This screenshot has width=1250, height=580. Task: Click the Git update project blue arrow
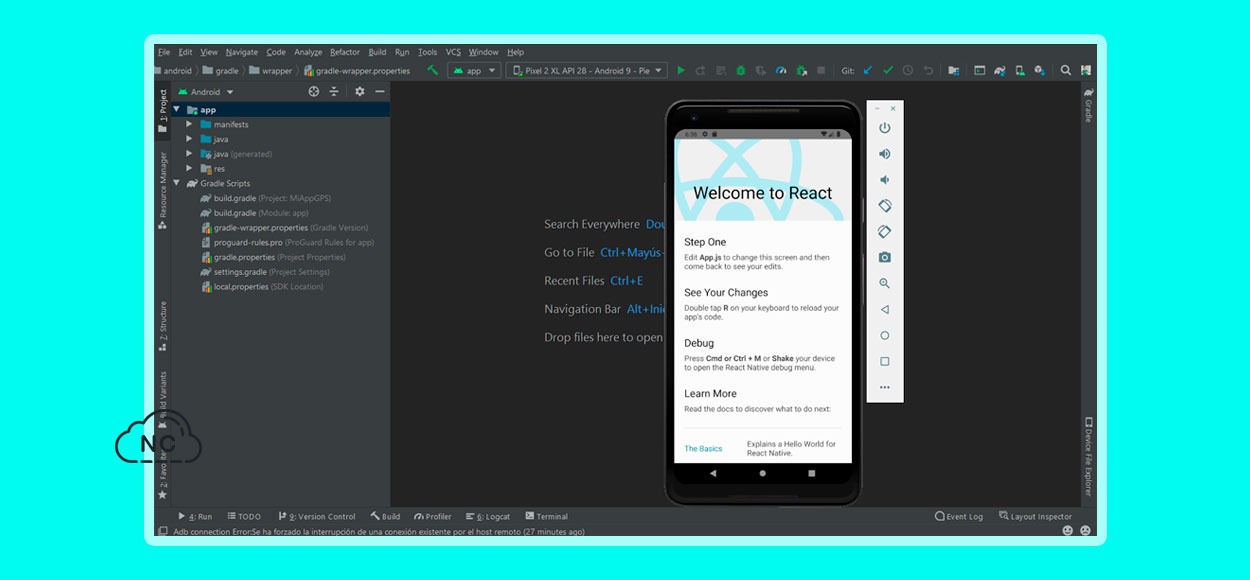(868, 71)
